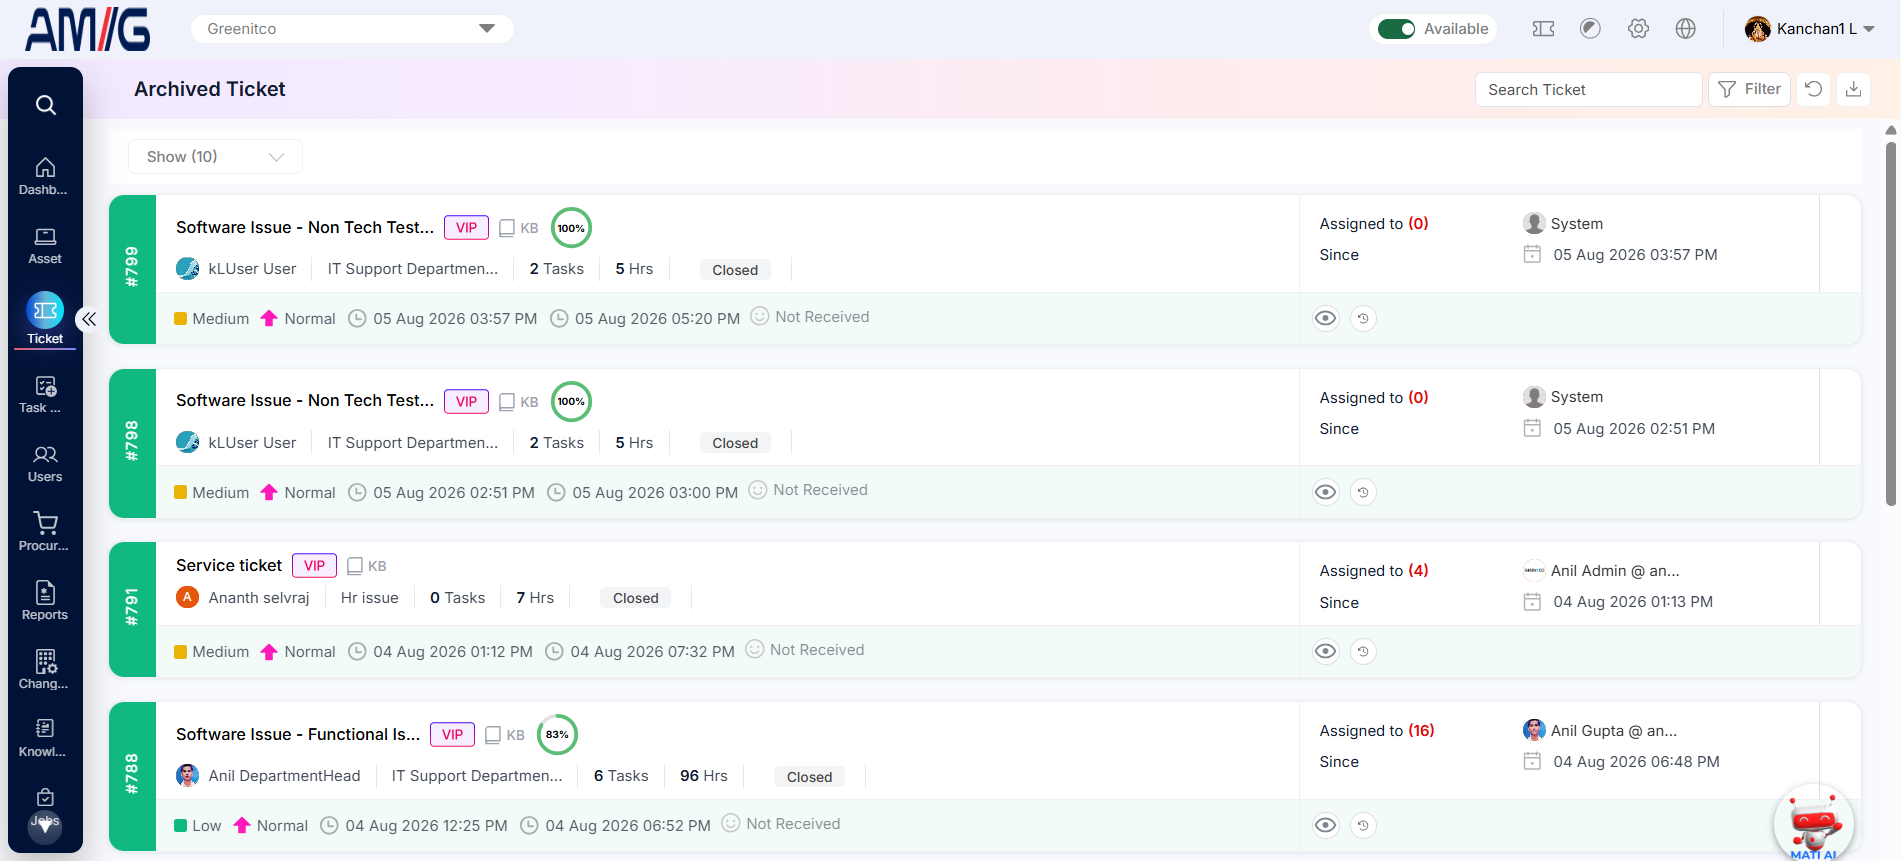Check the KB checkbox on ticket #791
1902x861 pixels.
[x=355, y=566]
